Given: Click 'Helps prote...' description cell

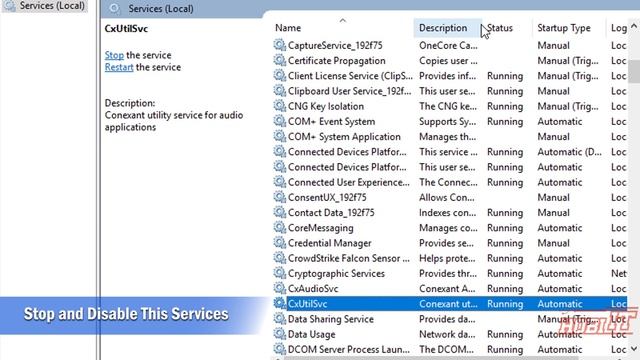Looking at the screenshot, I should 447,258.
